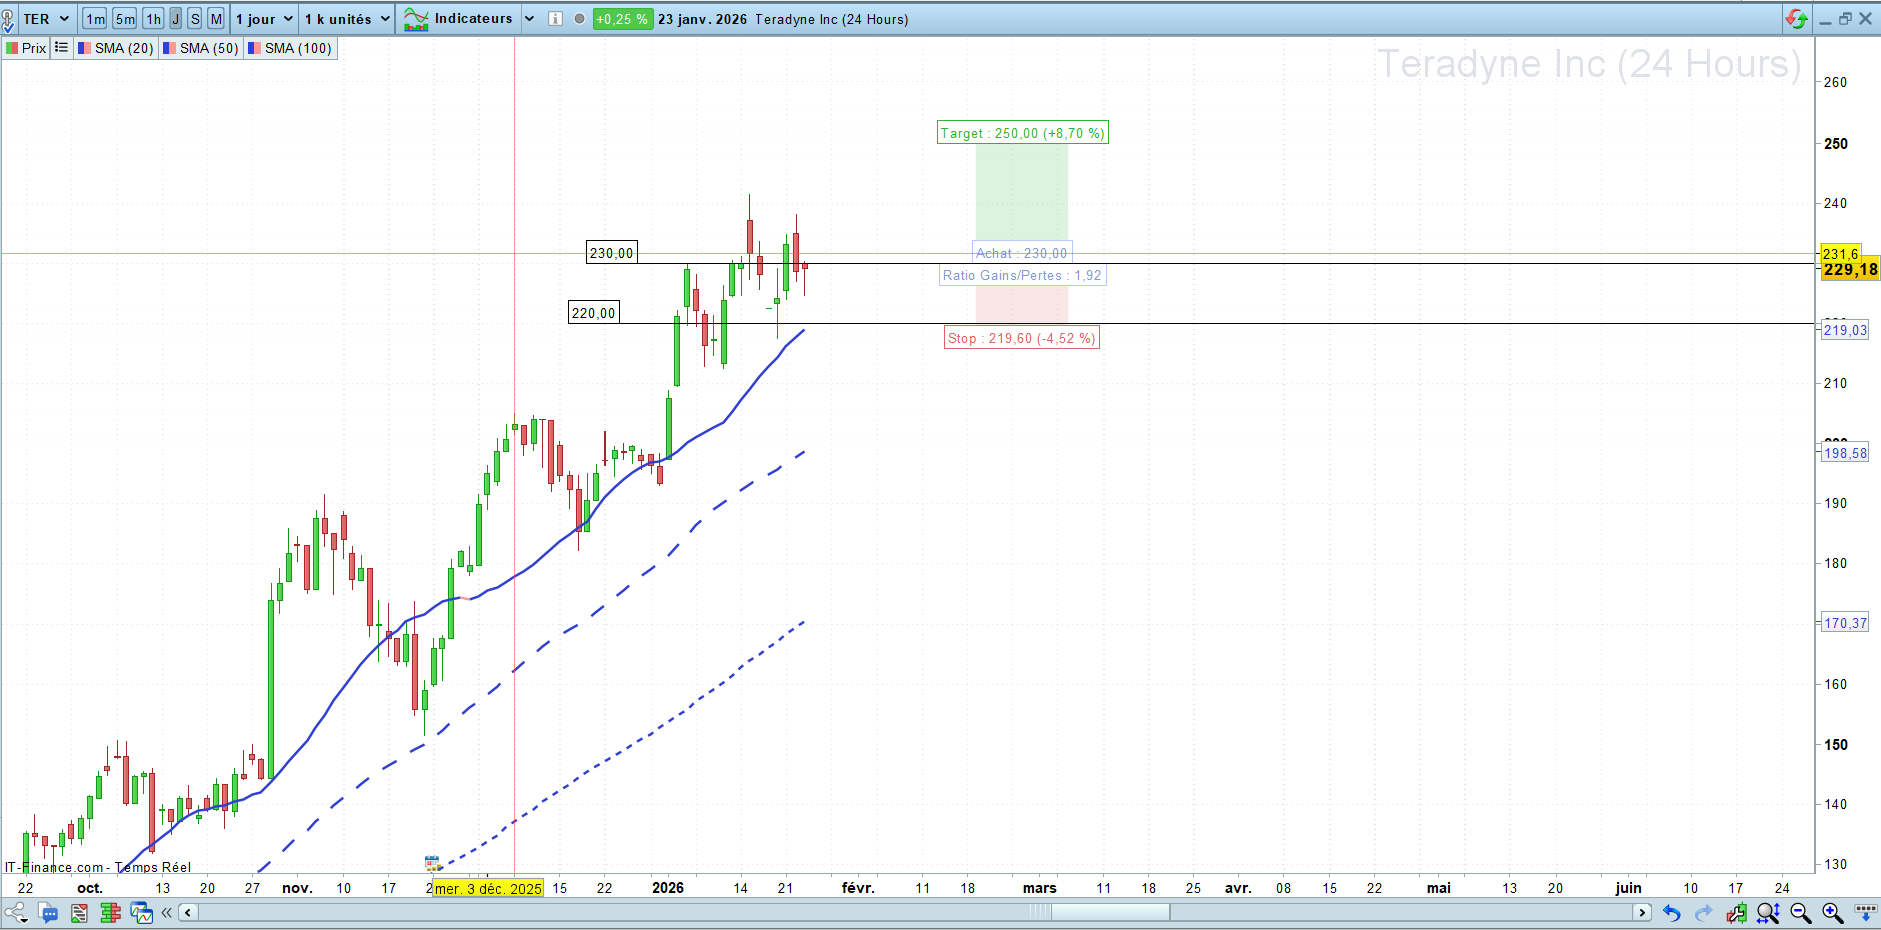The image size is (1881, 930).
Task: Click the auto-fit zoom icon
Action: [x=1768, y=912]
